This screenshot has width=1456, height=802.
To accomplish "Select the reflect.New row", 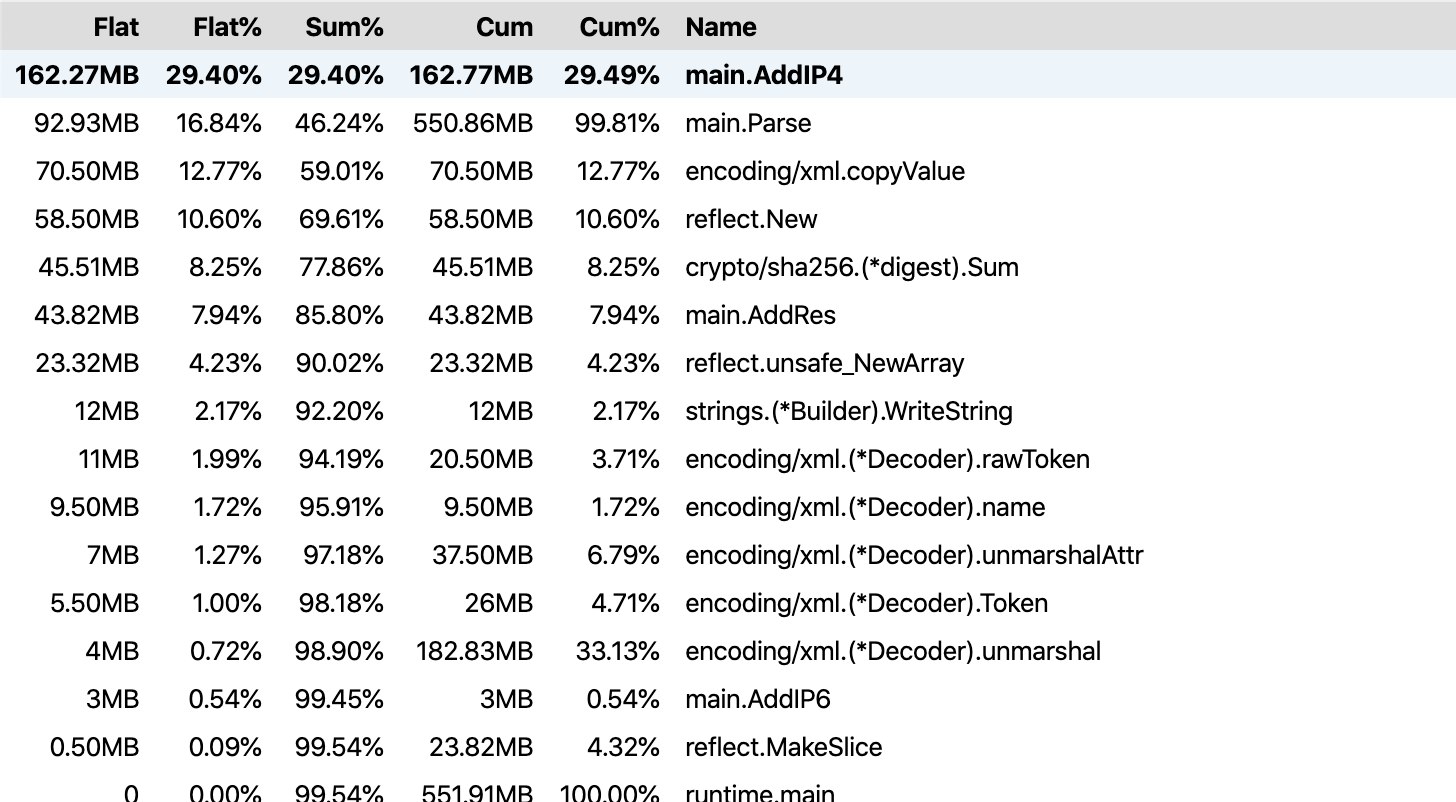I will (x=728, y=219).
